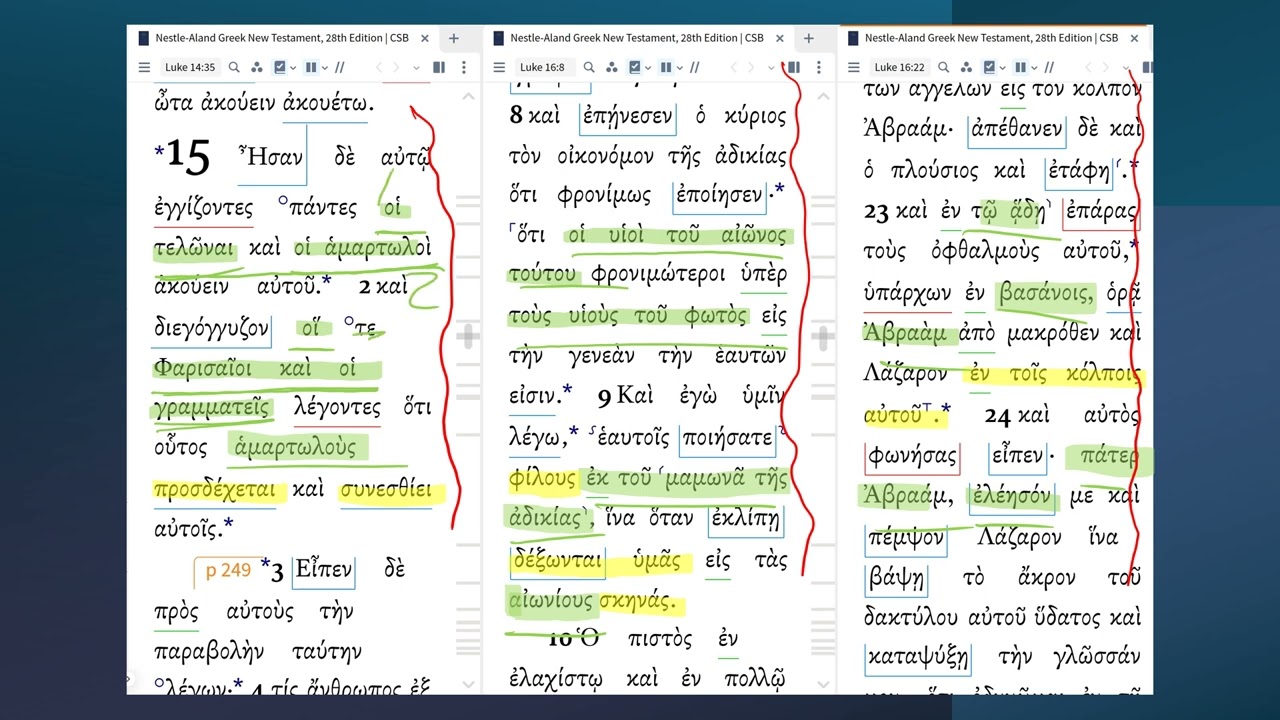Viewport: 1280px width, 720px height.
Task: Click the Greek word 'καταψύξῃ'
Action: 918,658
